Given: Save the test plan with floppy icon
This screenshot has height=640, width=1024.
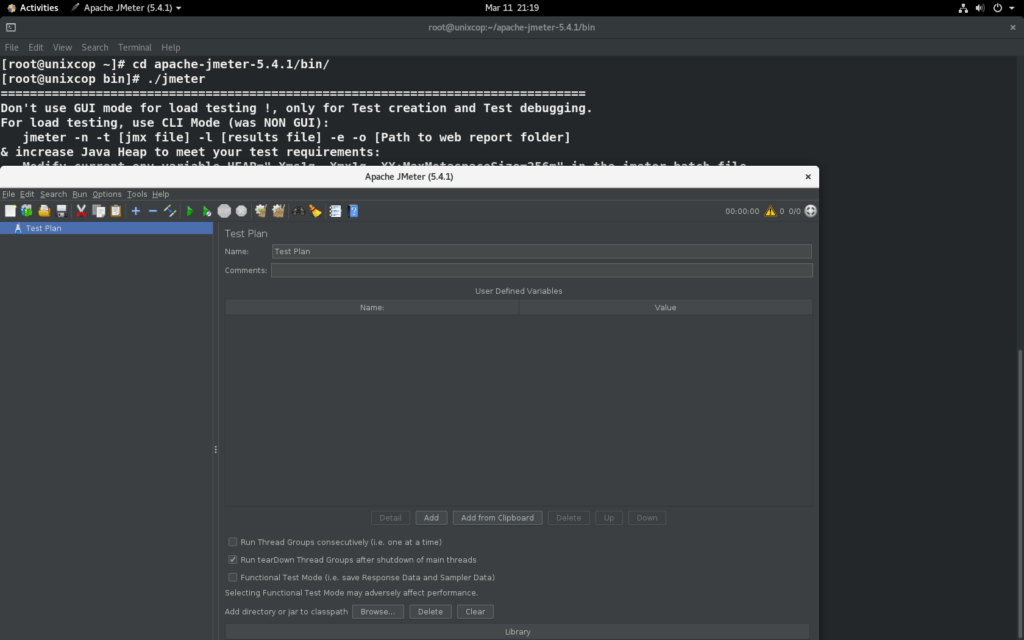Looking at the screenshot, I should (x=61, y=211).
